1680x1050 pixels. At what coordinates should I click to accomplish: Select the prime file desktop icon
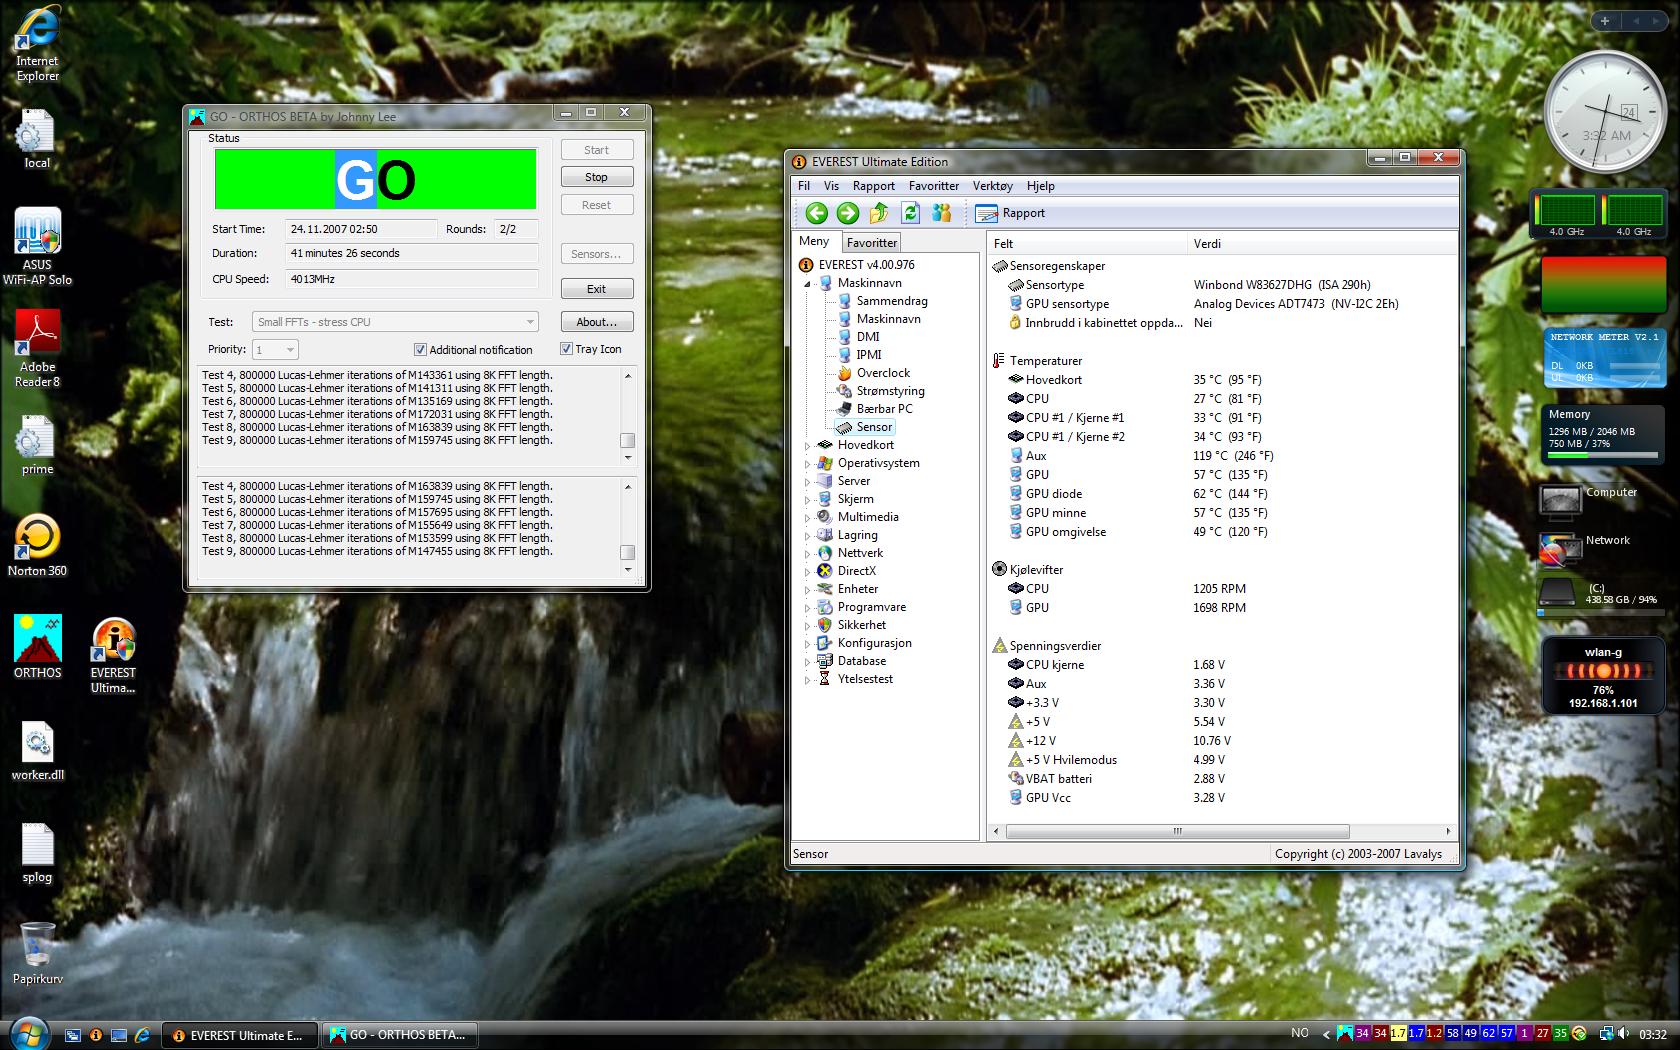click(37, 445)
